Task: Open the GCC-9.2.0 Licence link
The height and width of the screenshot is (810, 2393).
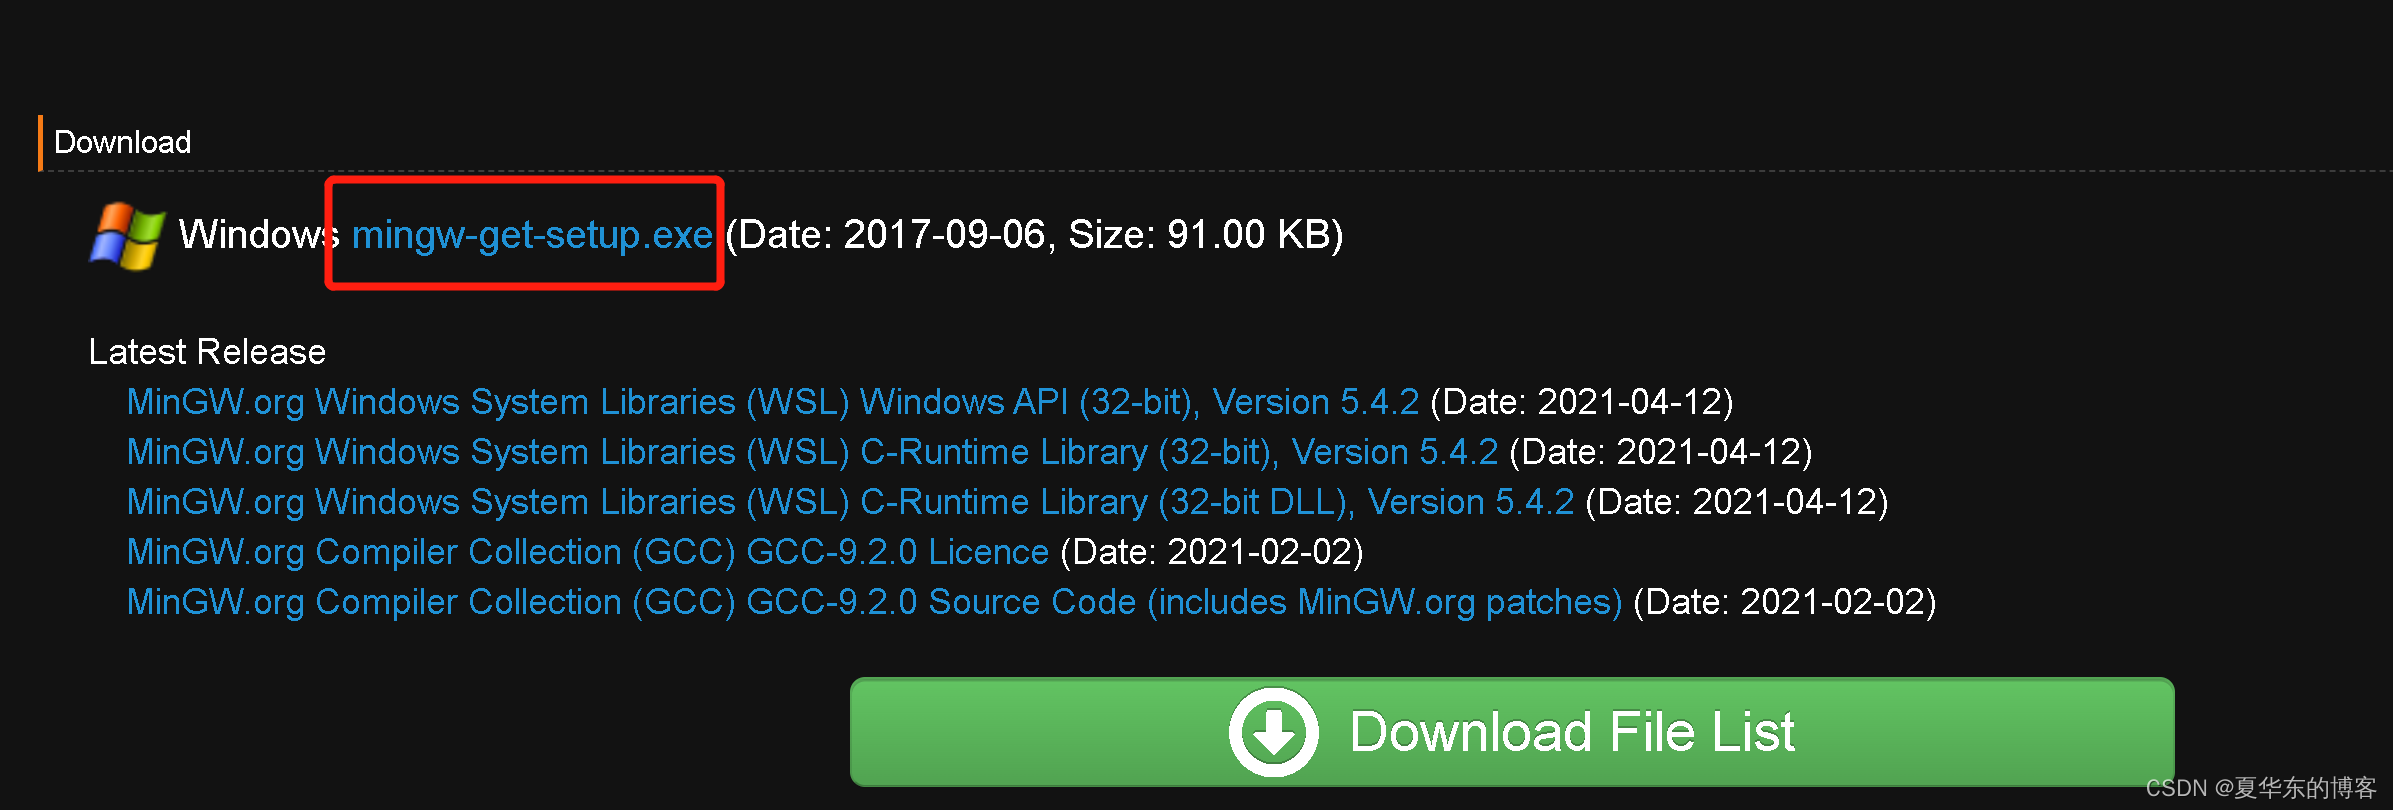Action: point(585,551)
